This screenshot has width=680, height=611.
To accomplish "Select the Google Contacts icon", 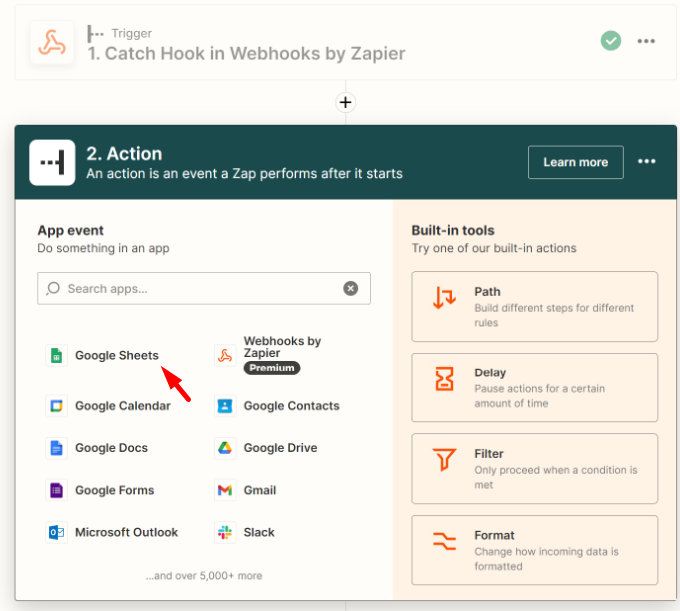I will (x=225, y=406).
